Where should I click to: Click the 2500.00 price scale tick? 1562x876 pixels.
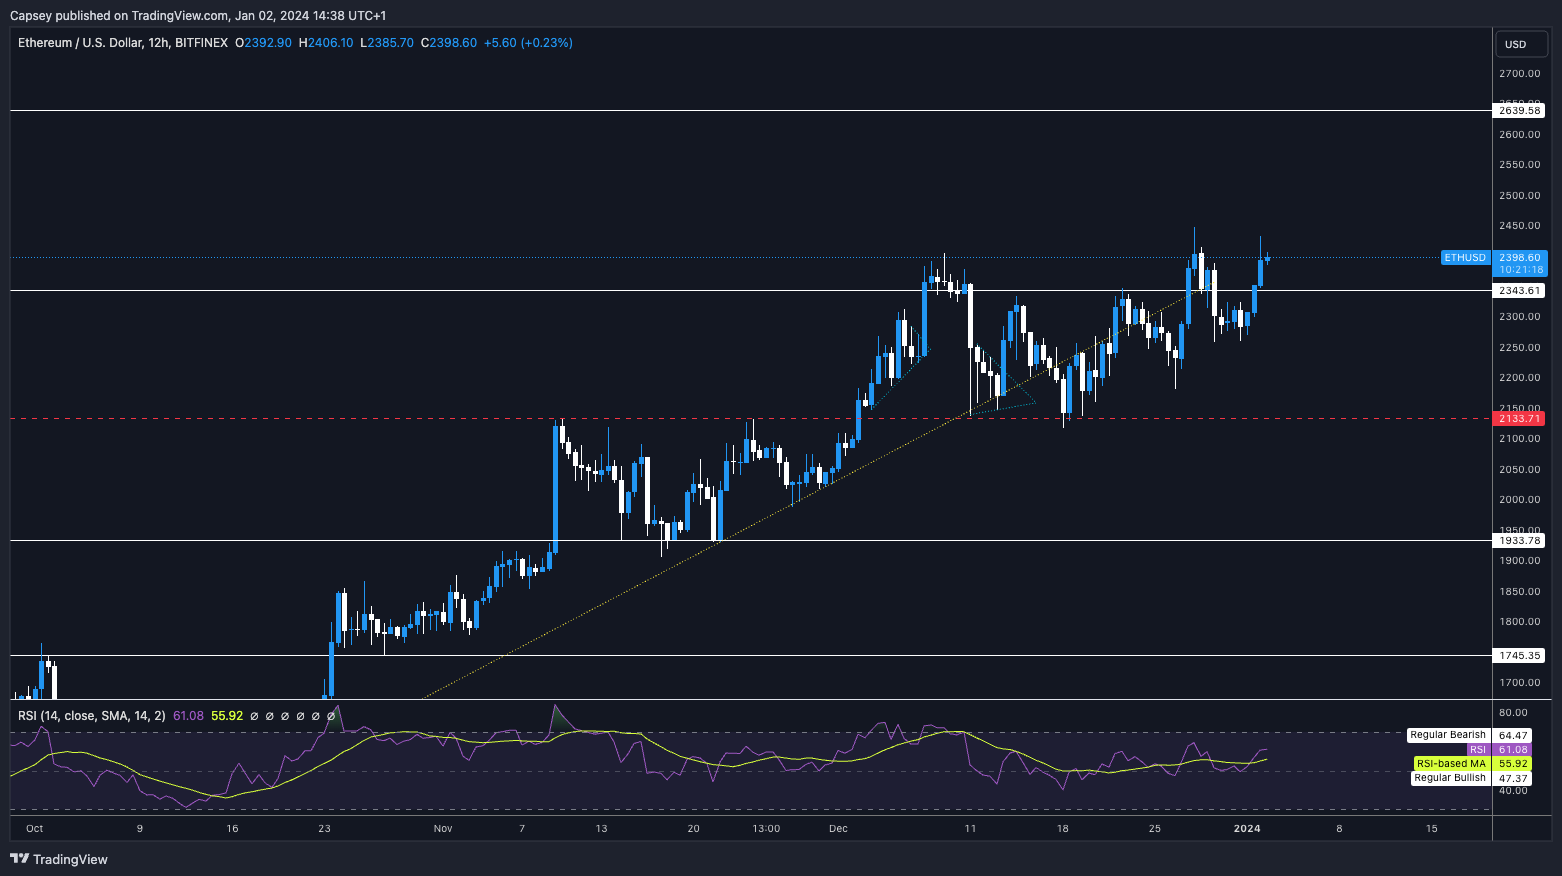point(1519,196)
